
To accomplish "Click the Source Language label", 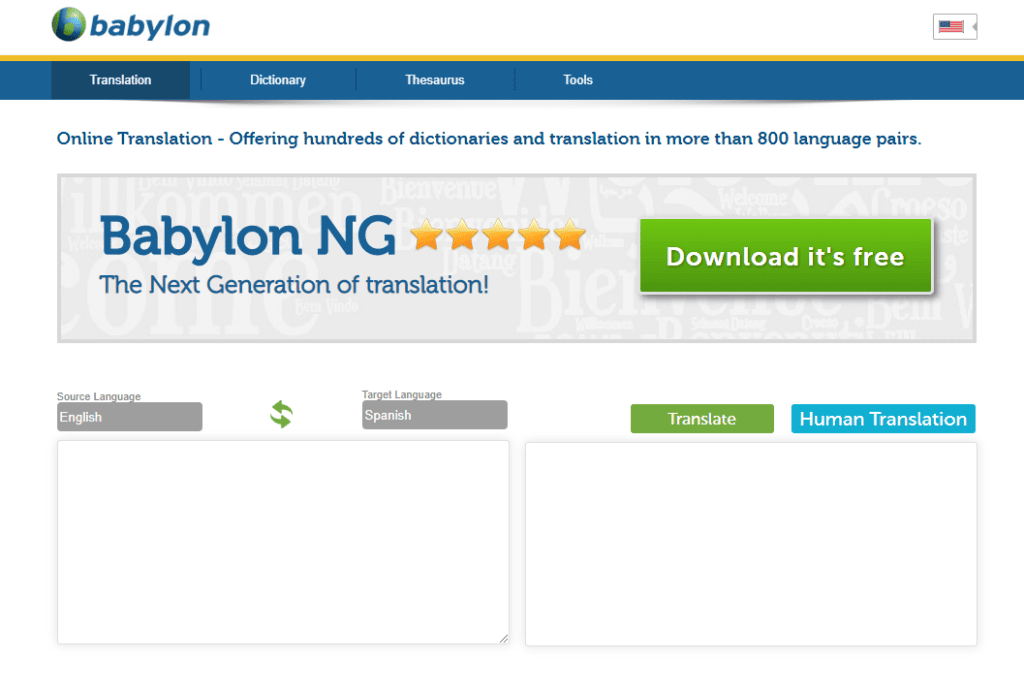I will (99, 396).
